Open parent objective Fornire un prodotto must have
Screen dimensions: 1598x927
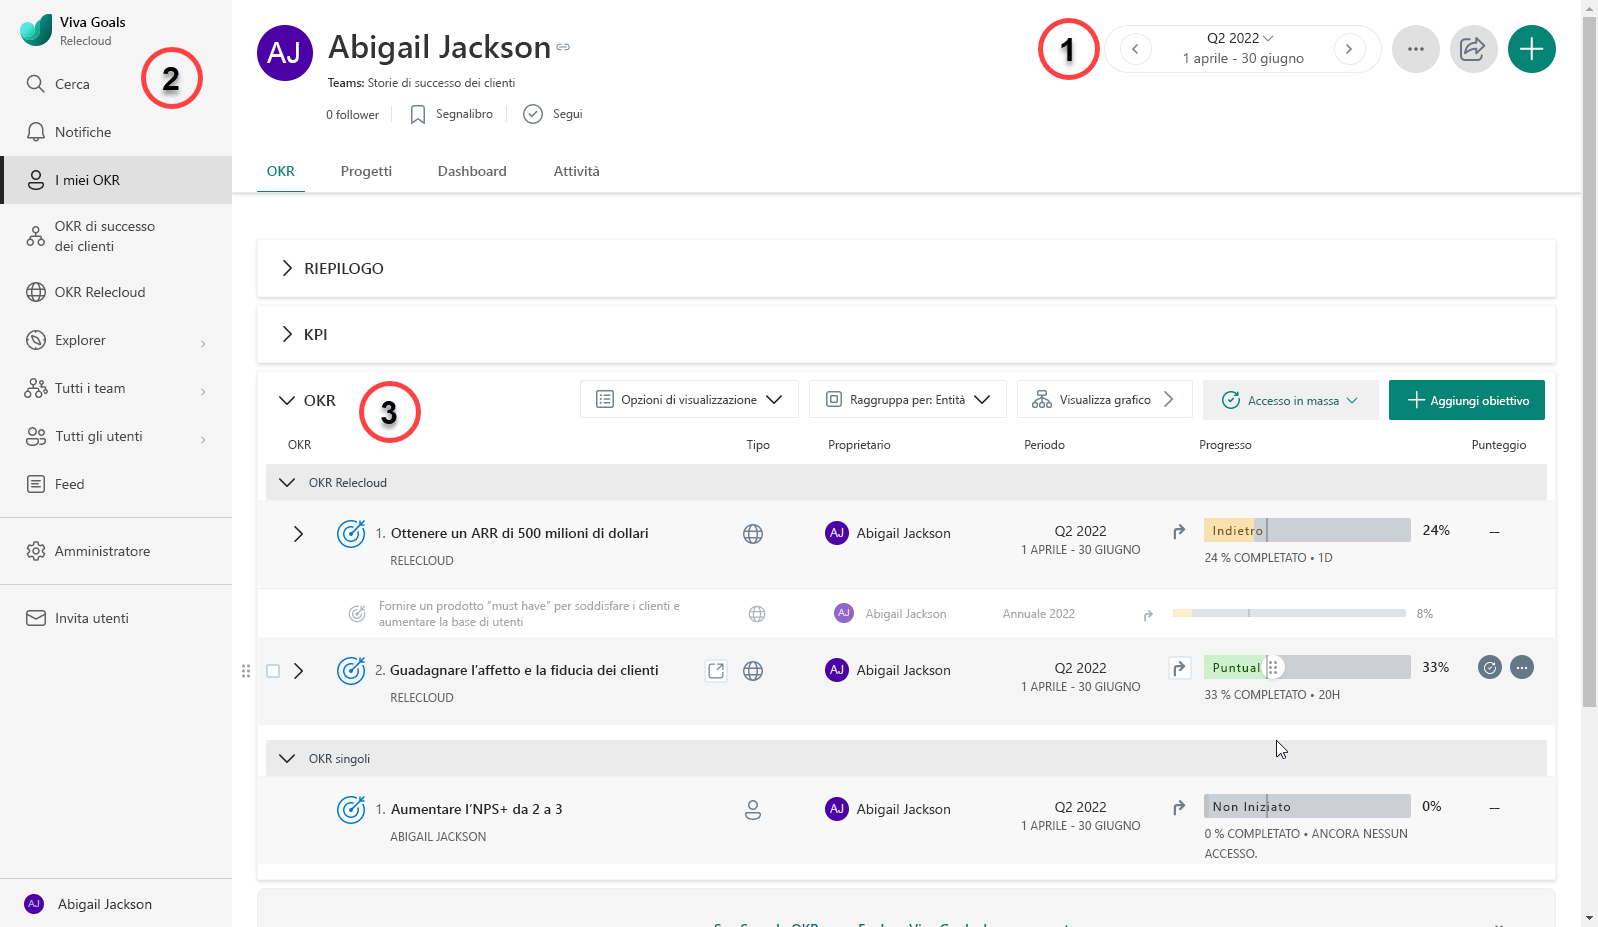529,614
